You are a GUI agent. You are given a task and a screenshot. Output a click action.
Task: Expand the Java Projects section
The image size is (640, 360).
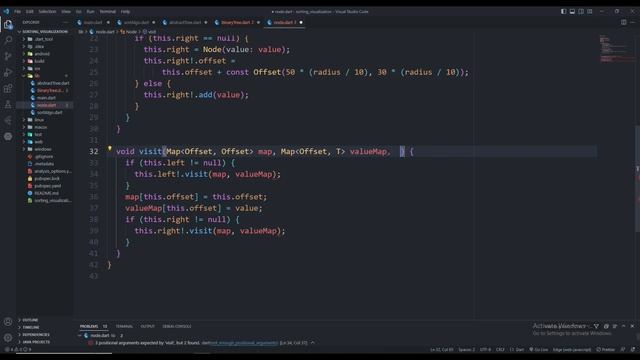click(x=45, y=342)
